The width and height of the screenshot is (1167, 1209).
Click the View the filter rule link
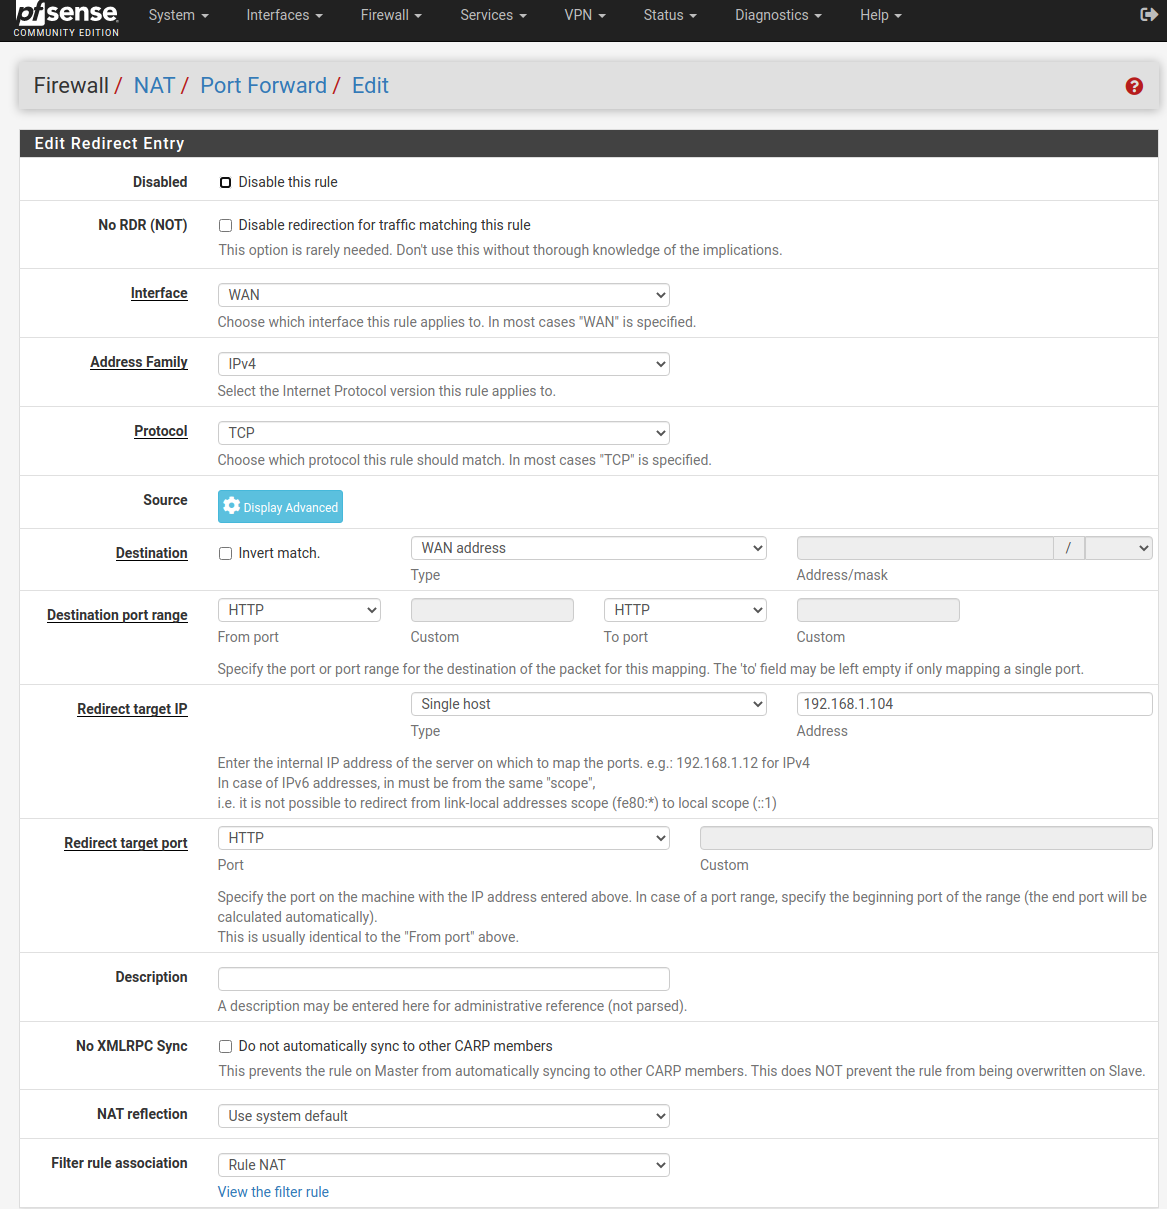point(273,1192)
